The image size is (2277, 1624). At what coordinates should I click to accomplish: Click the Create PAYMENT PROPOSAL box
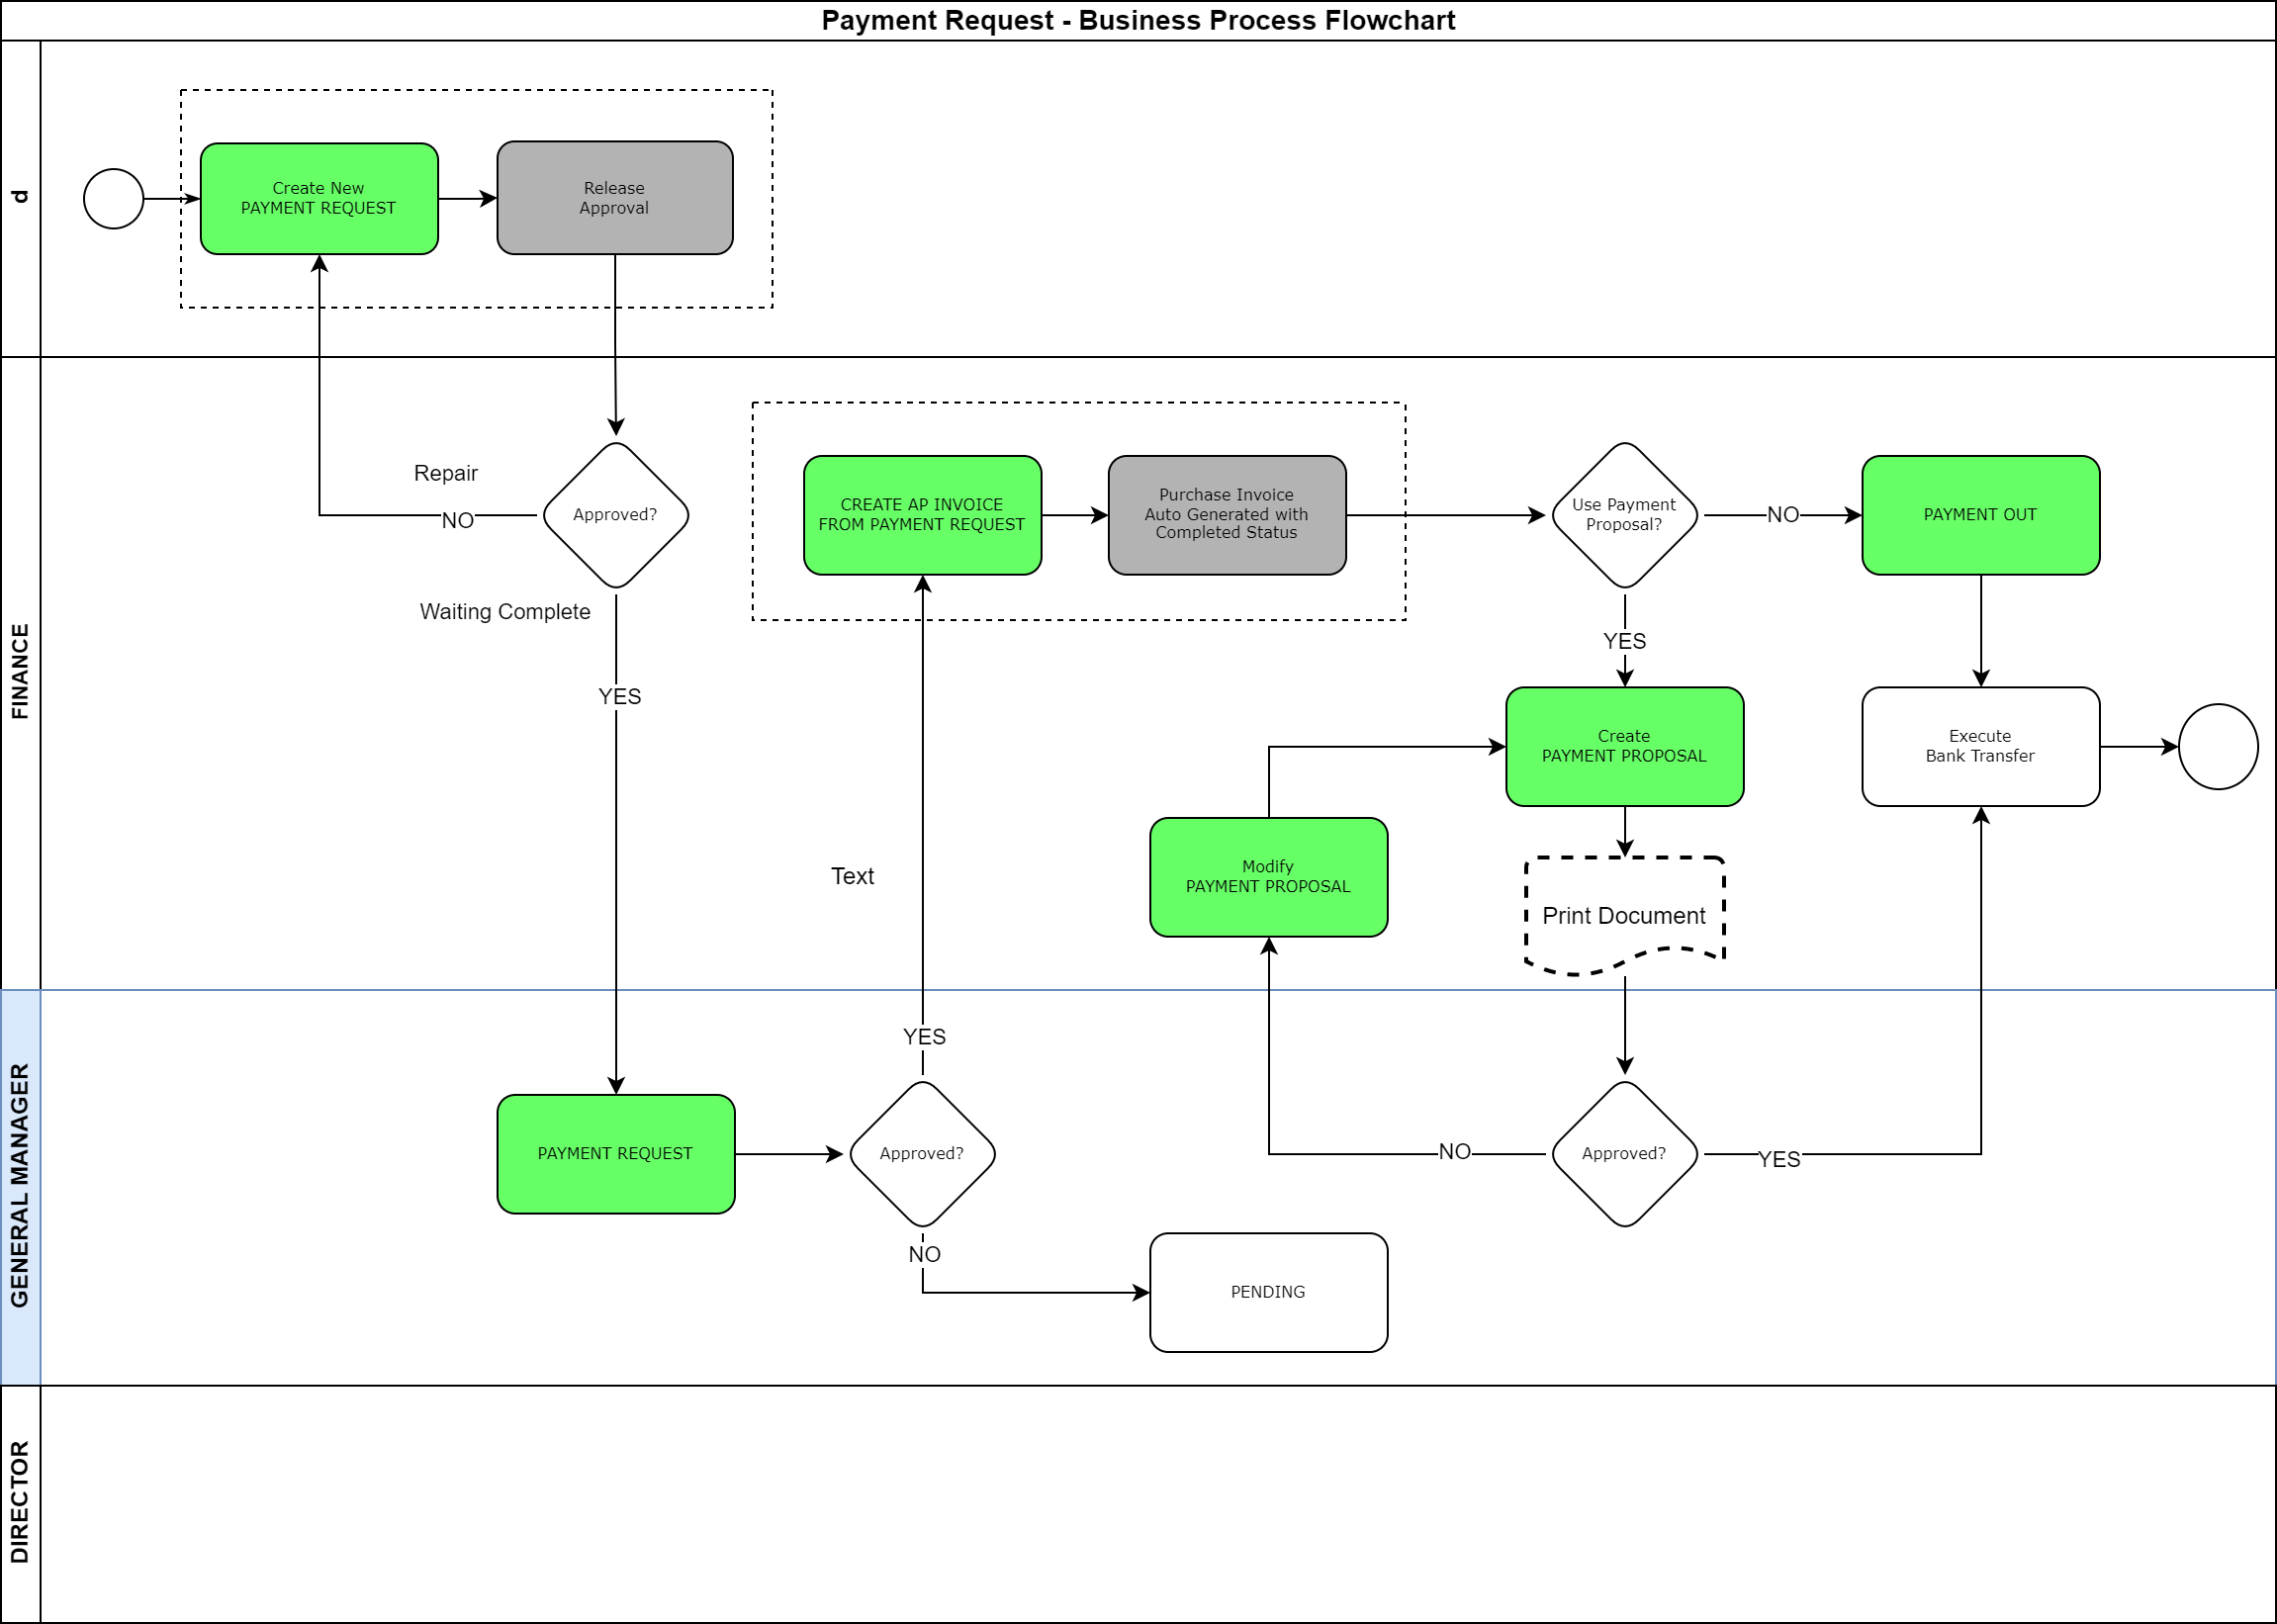tap(1623, 746)
